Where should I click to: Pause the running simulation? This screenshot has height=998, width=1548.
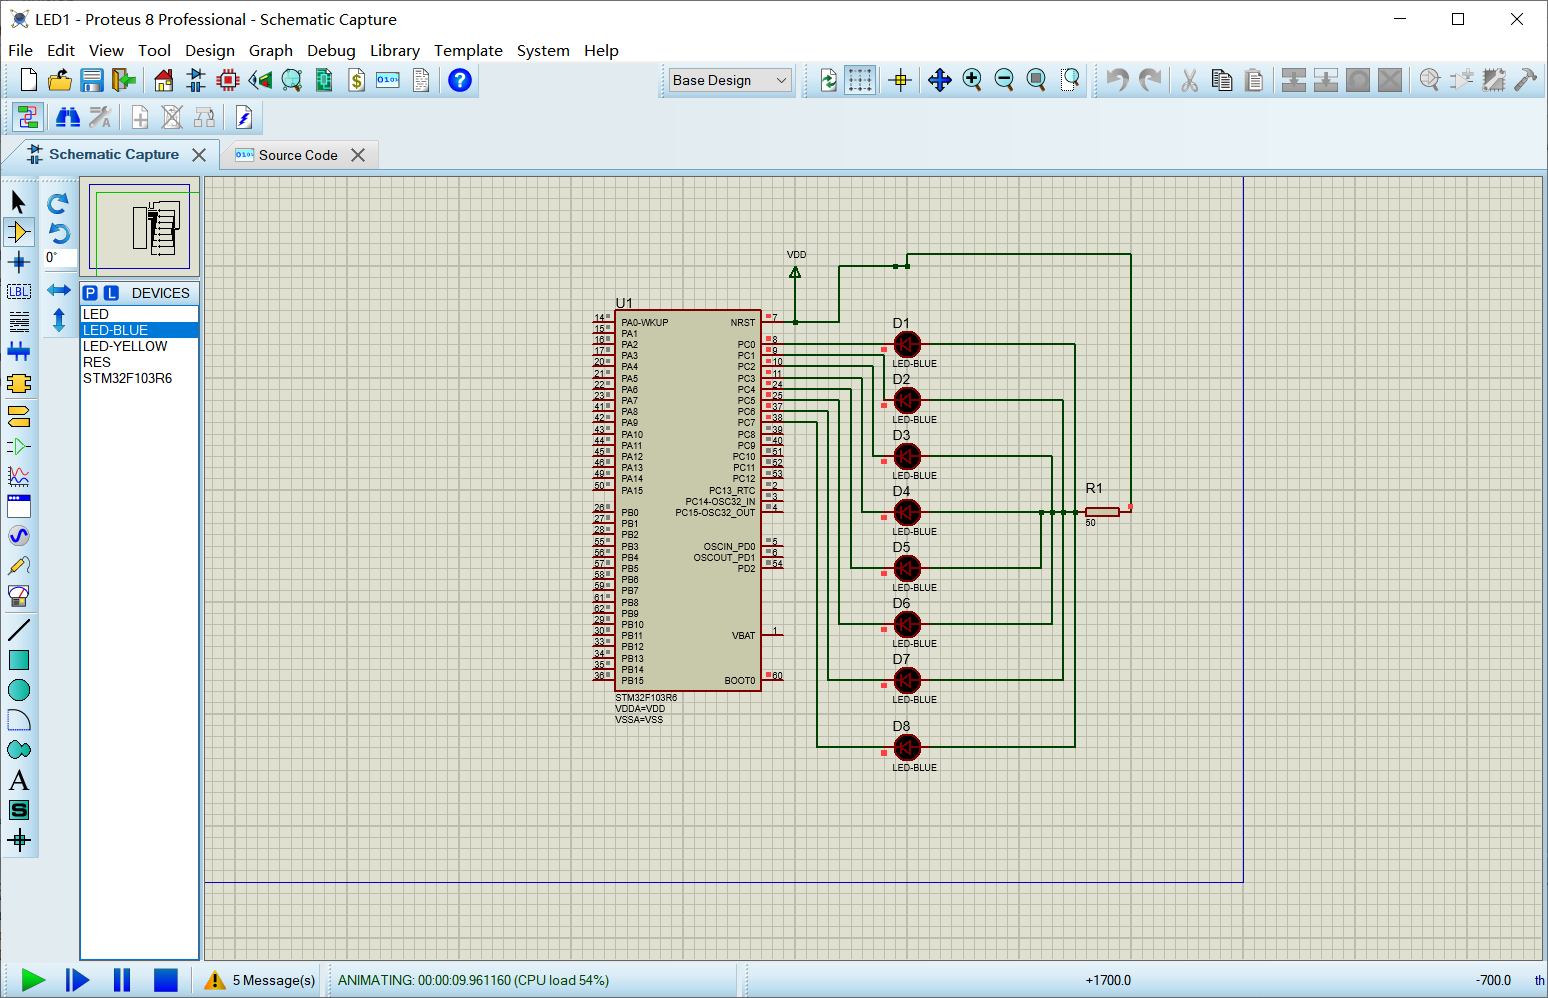pos(121,980)
